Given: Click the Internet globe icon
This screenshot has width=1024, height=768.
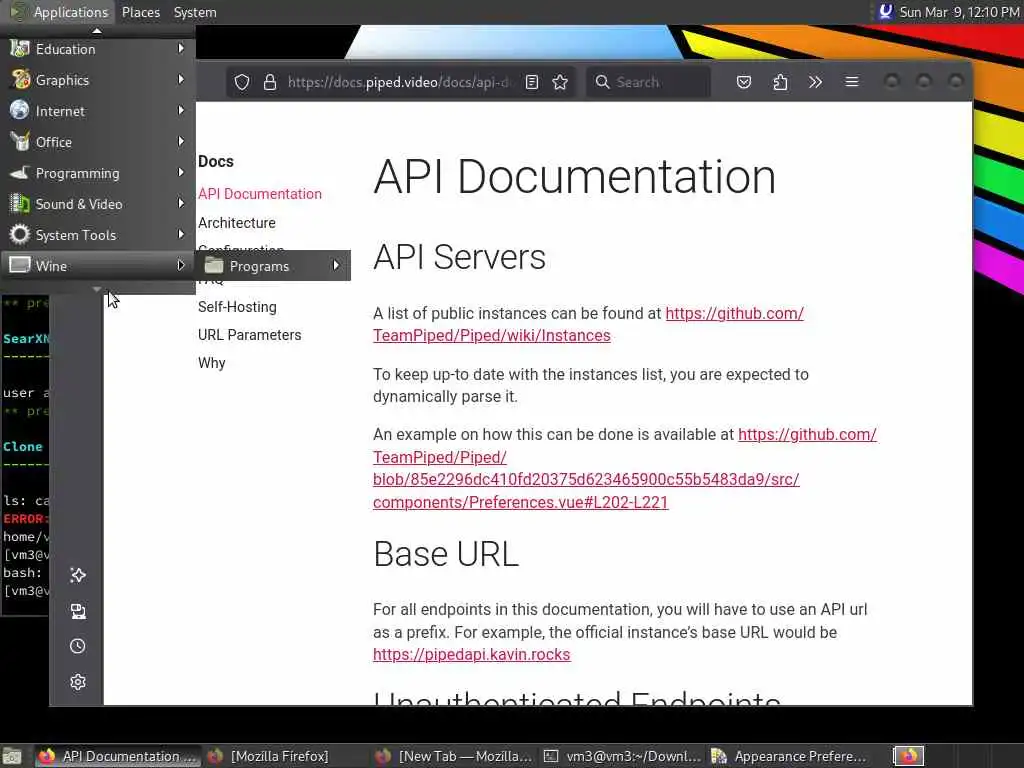Looking at the screenshot, I should [x=20, y=110].
